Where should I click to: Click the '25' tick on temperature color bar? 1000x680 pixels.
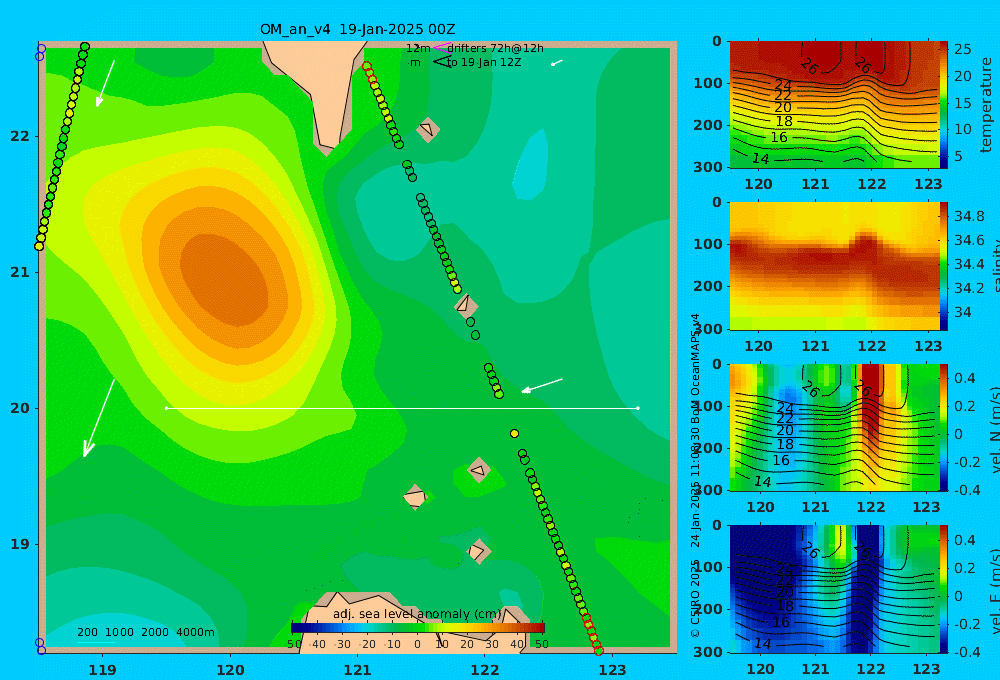pyautogui.click(x=962, y=49)
